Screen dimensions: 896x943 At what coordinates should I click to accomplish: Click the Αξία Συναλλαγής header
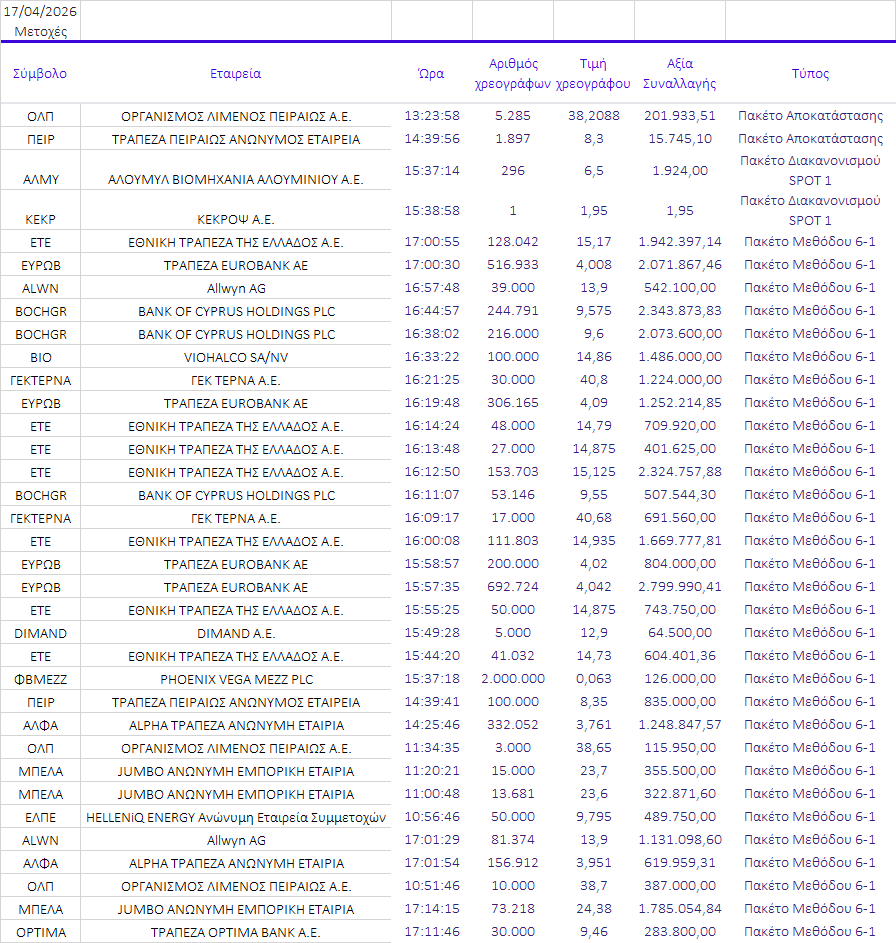pos(680,73)
